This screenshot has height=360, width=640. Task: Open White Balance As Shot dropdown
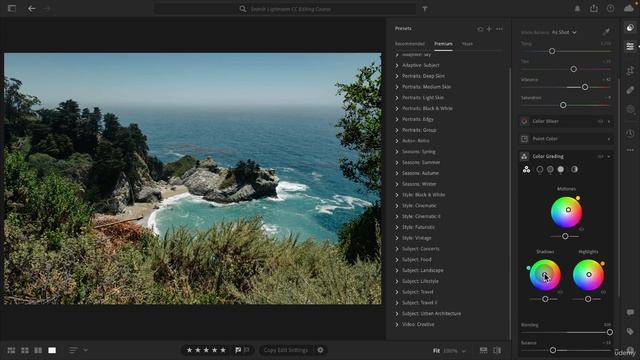click(x=564, y=32)
